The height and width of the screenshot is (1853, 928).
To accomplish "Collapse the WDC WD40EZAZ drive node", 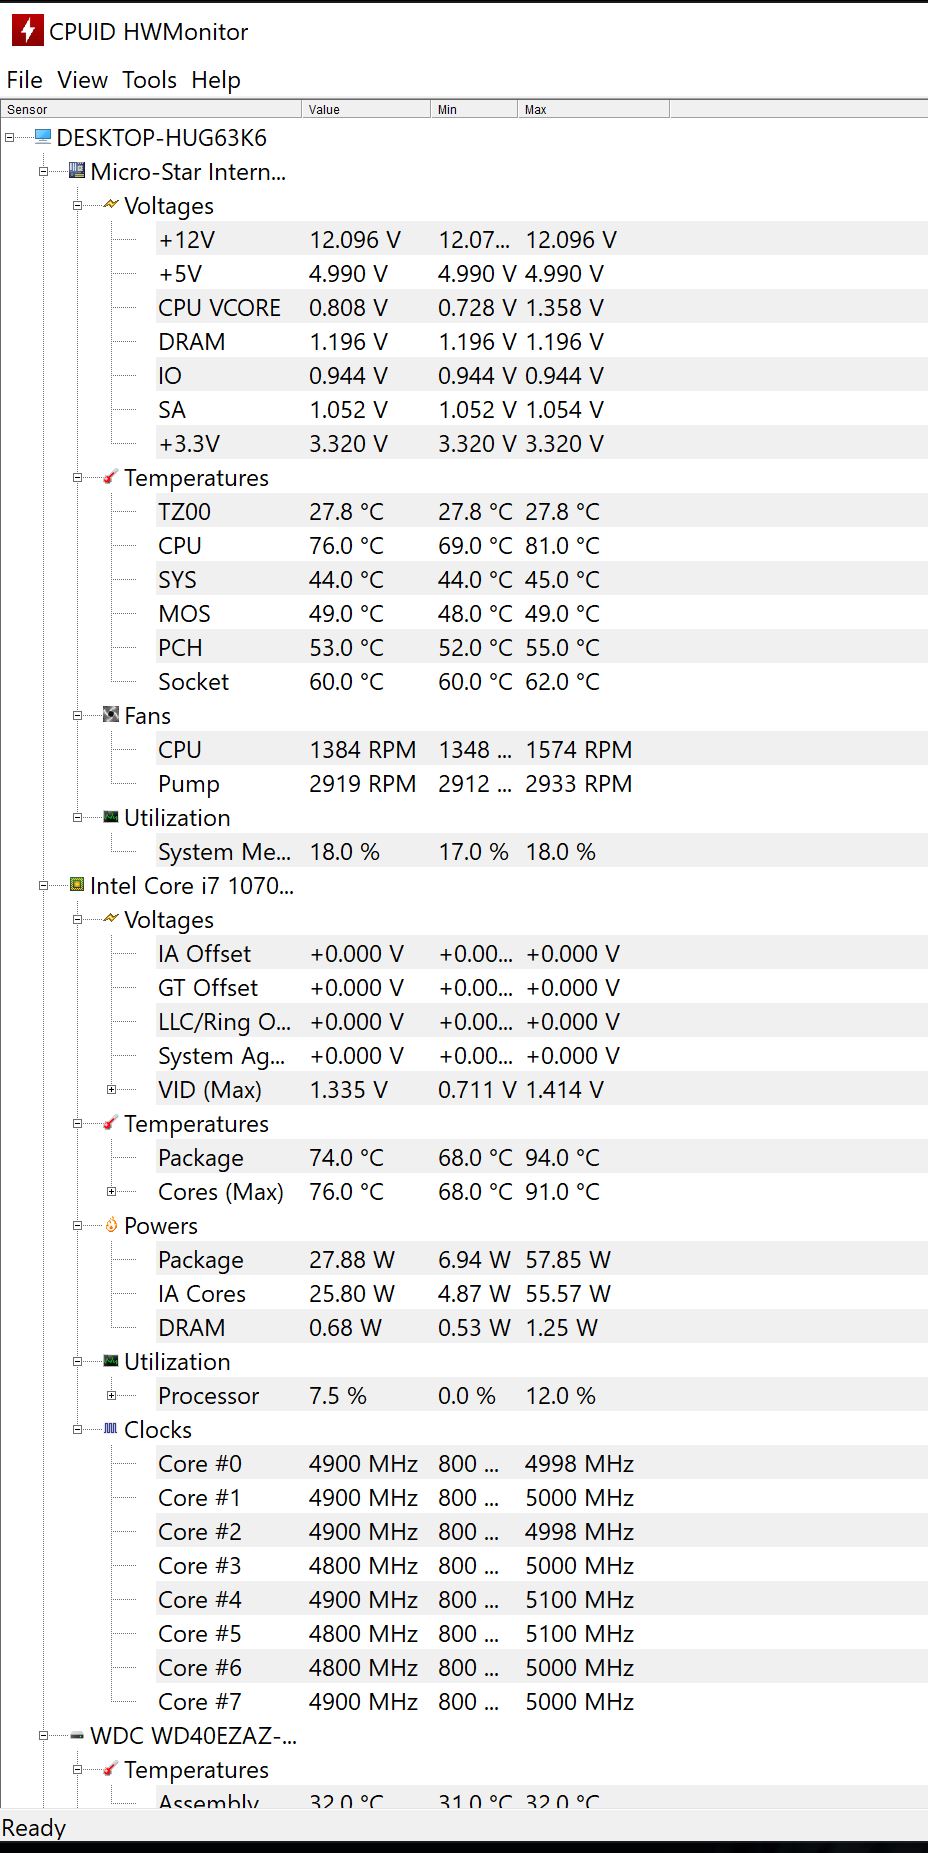I will pos(43,1736).
